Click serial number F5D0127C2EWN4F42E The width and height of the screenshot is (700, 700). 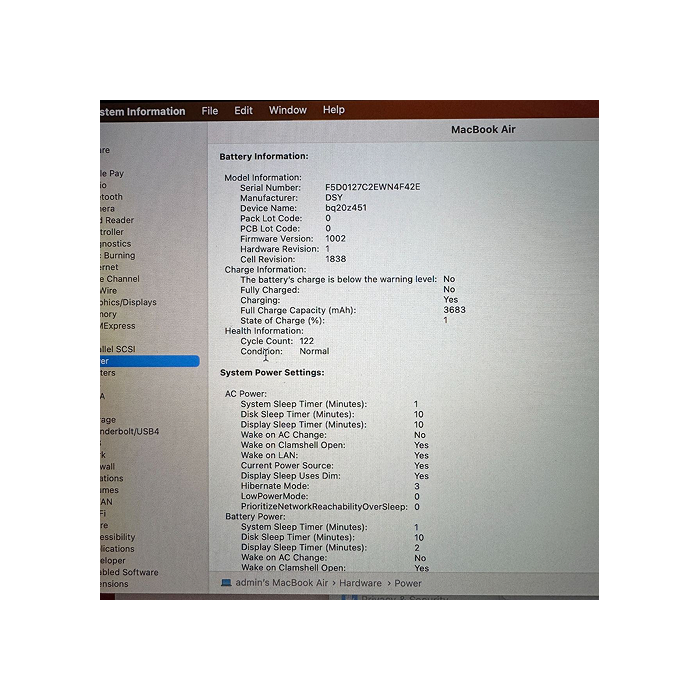click(372, 187)
